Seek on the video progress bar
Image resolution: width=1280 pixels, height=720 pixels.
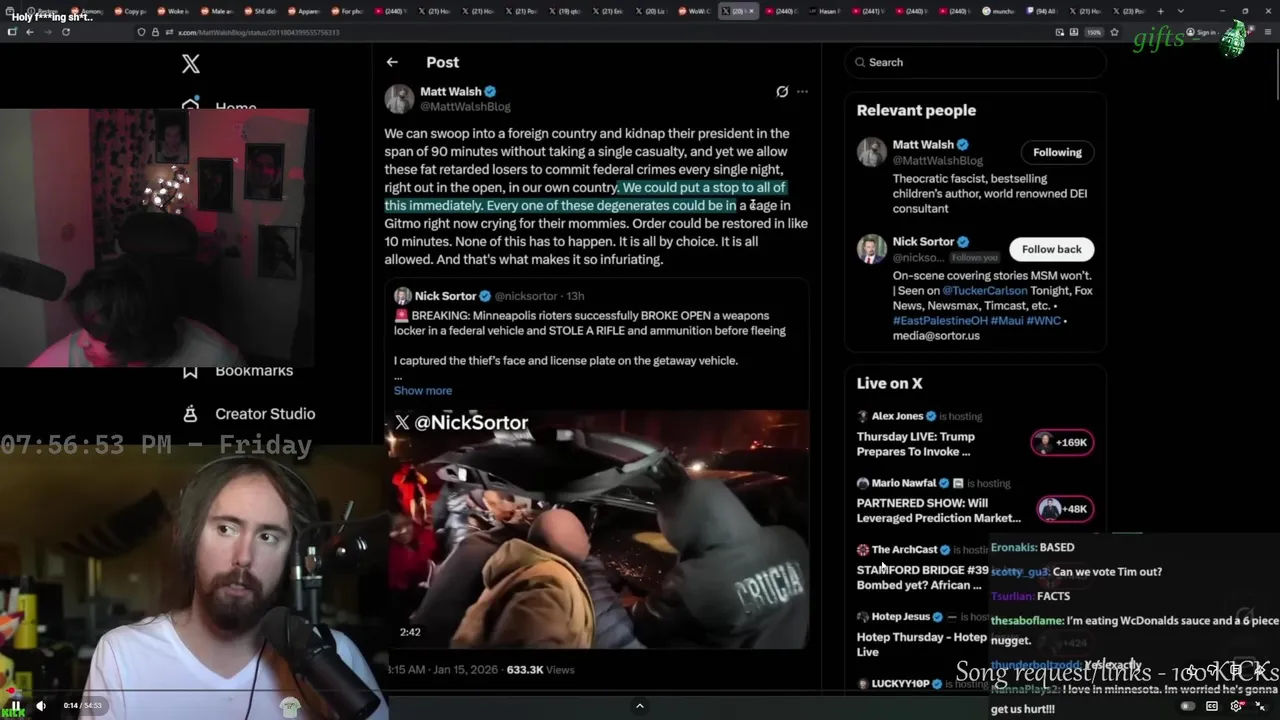[640, 690]
